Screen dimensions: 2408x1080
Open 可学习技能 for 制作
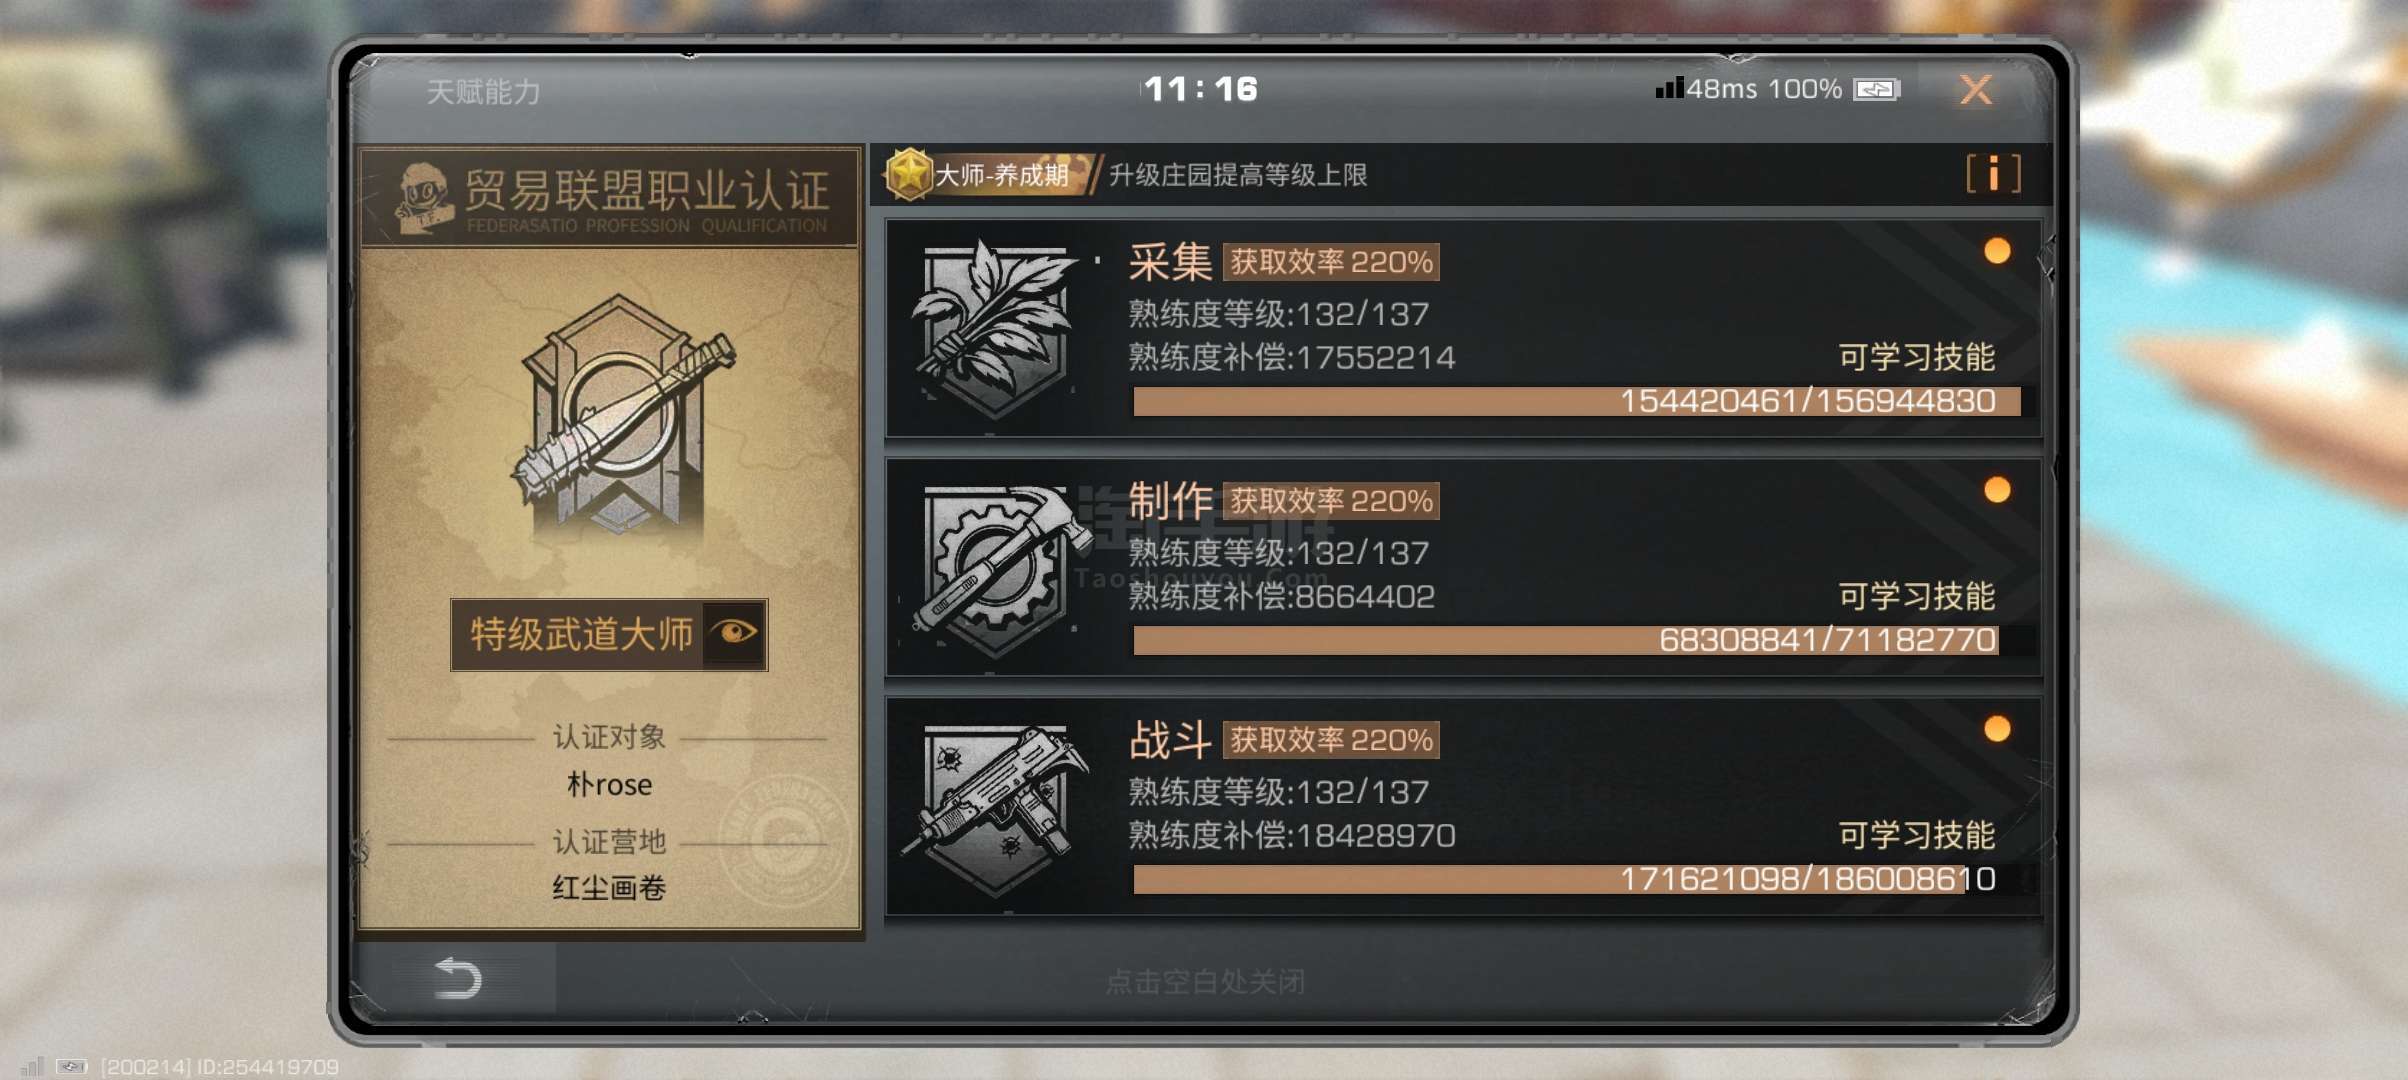pyautogui.click(x=1916, y=596)
